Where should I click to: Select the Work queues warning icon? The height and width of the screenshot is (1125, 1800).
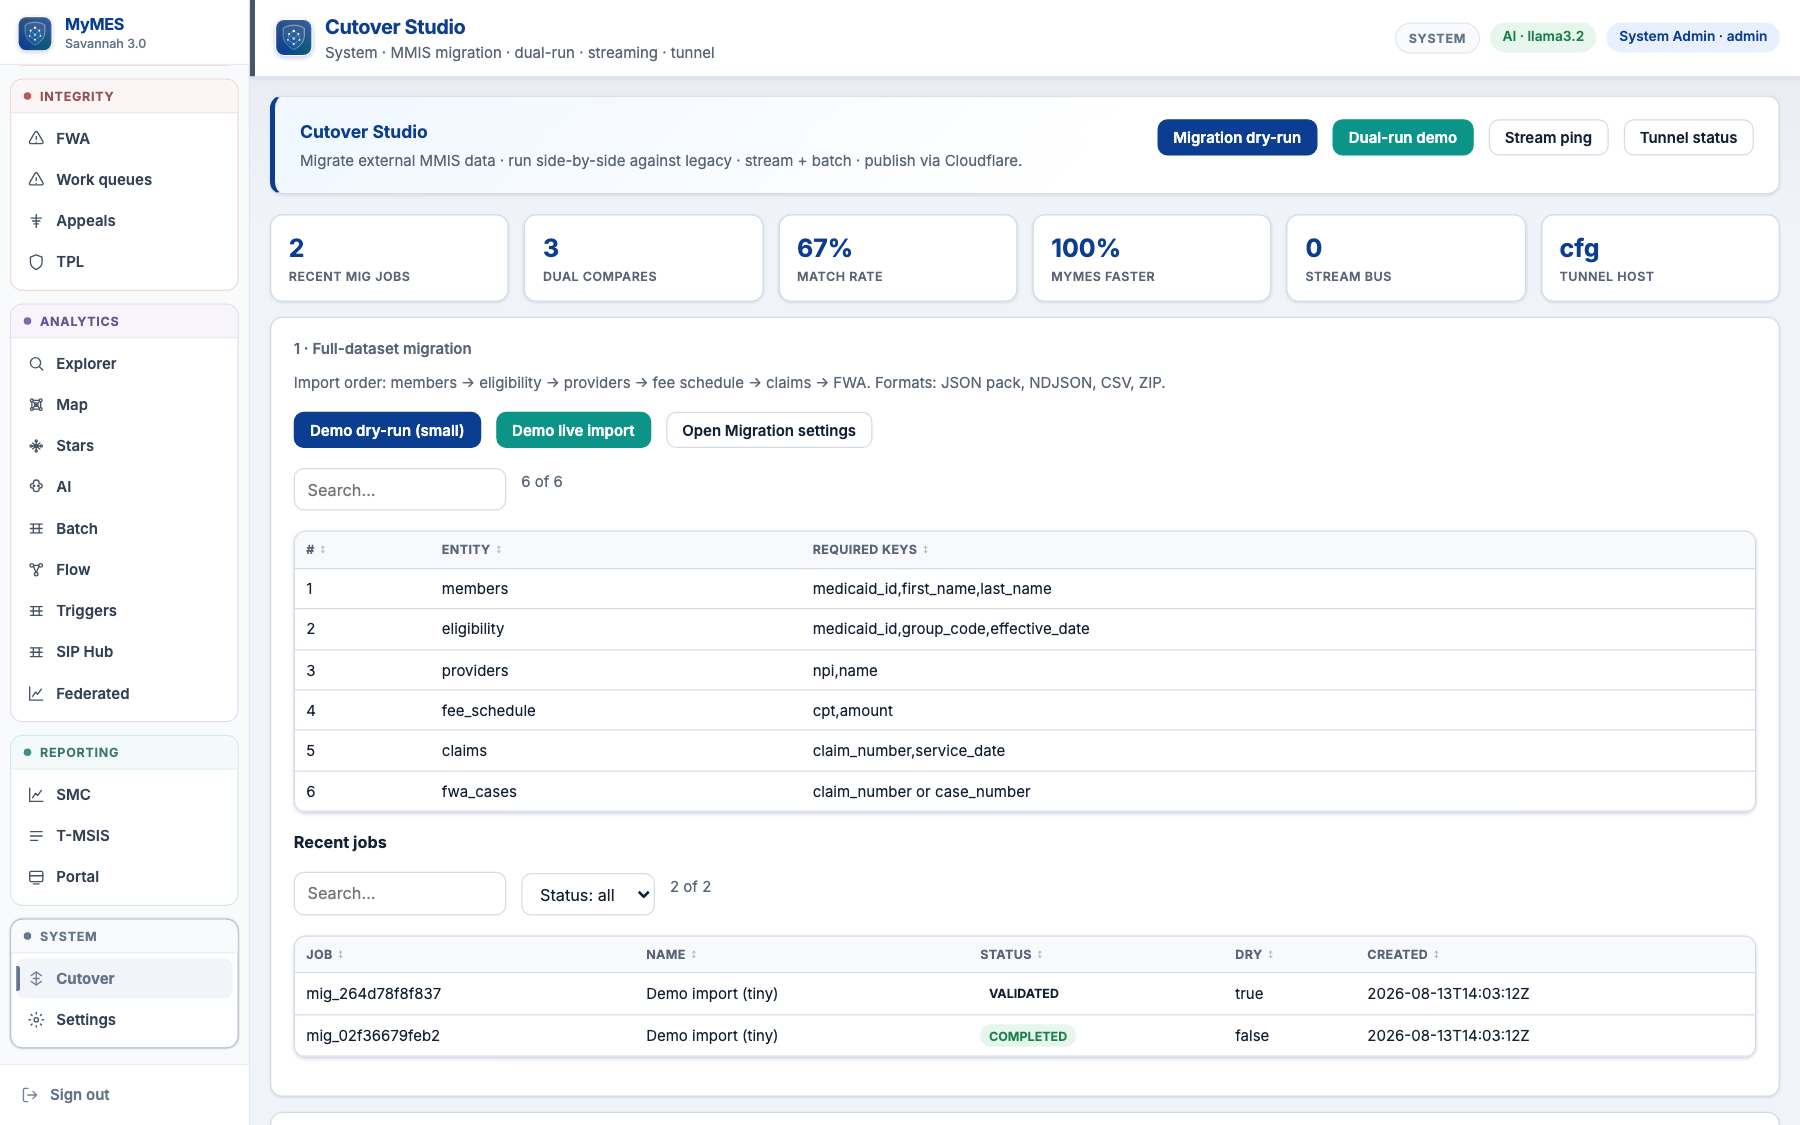(x=36, y=179)
